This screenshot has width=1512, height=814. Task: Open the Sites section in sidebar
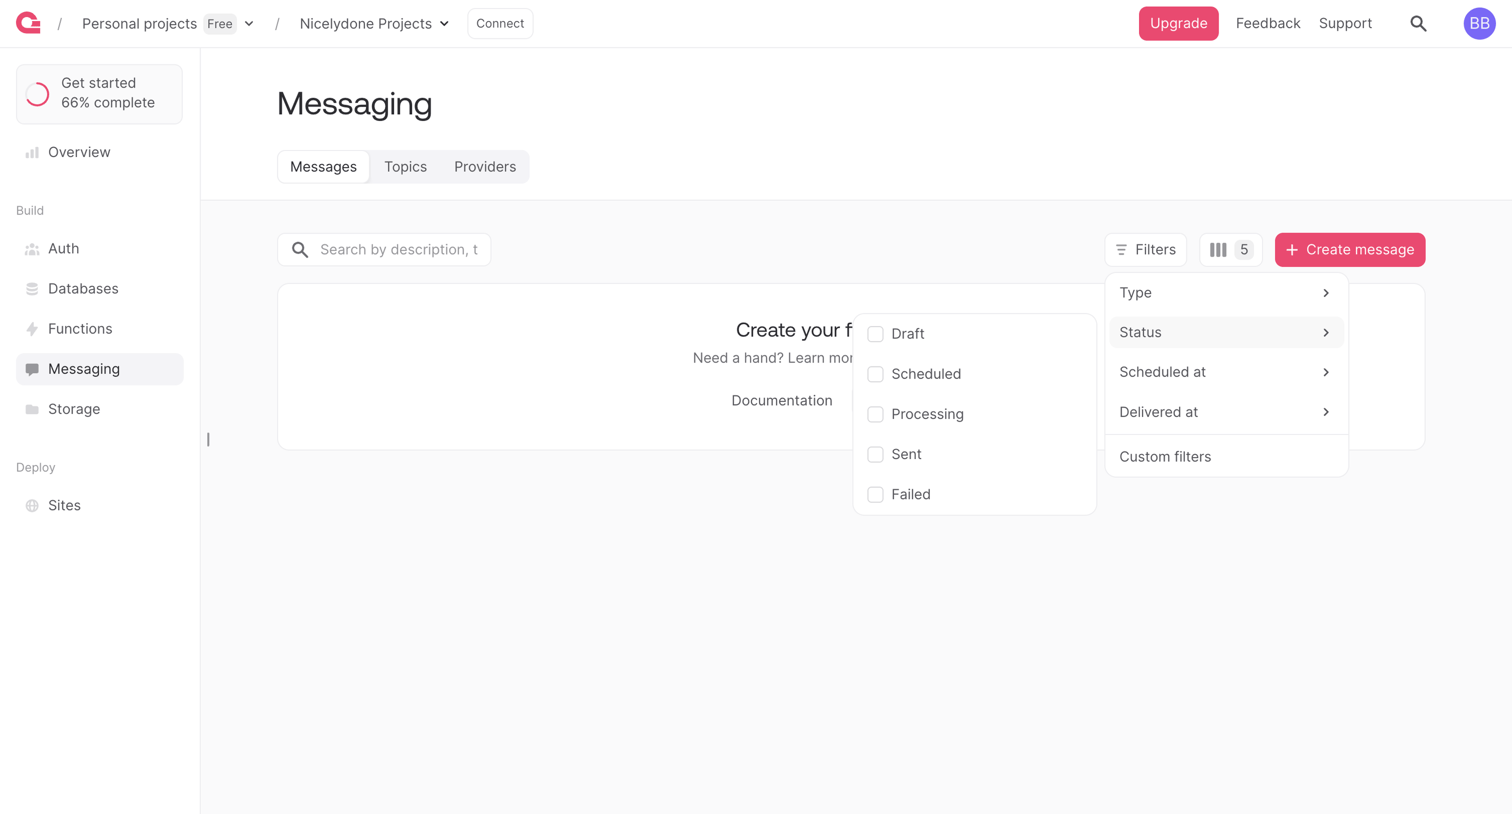(99, 506)
